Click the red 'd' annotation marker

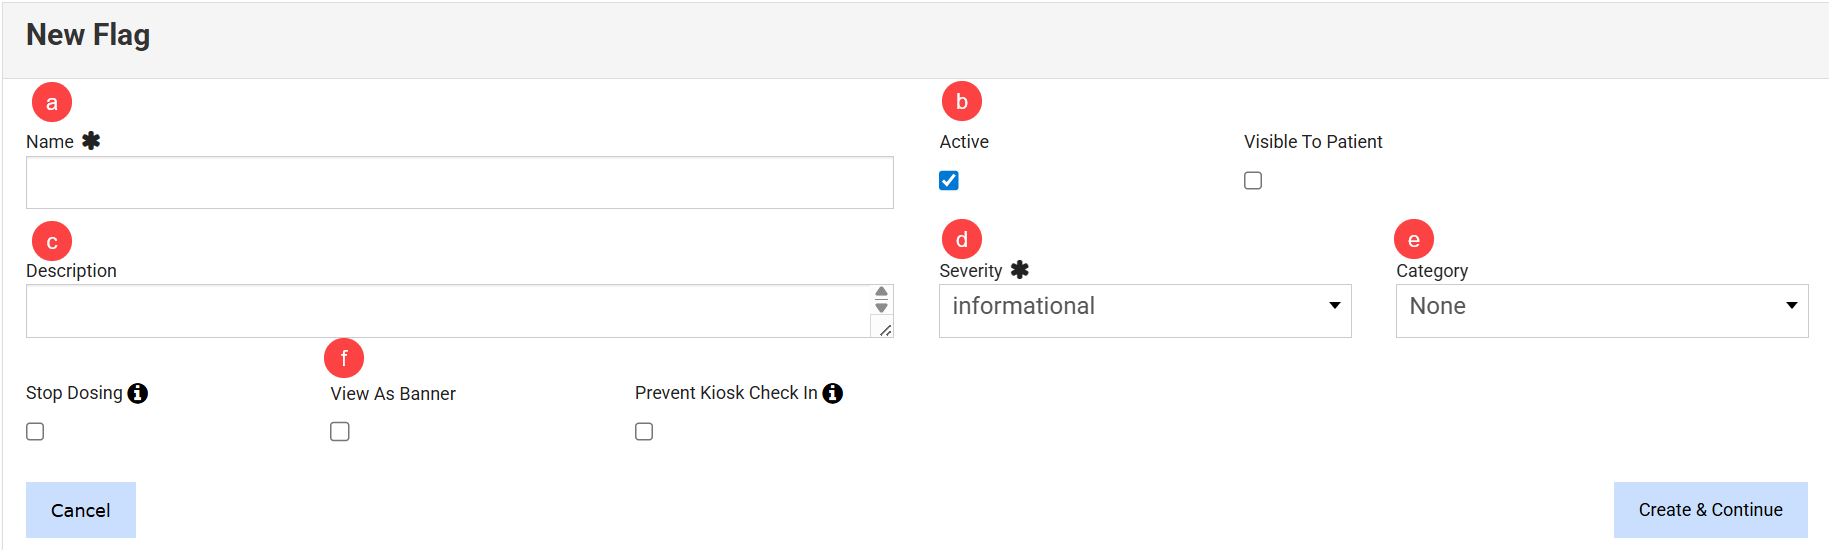961,239
